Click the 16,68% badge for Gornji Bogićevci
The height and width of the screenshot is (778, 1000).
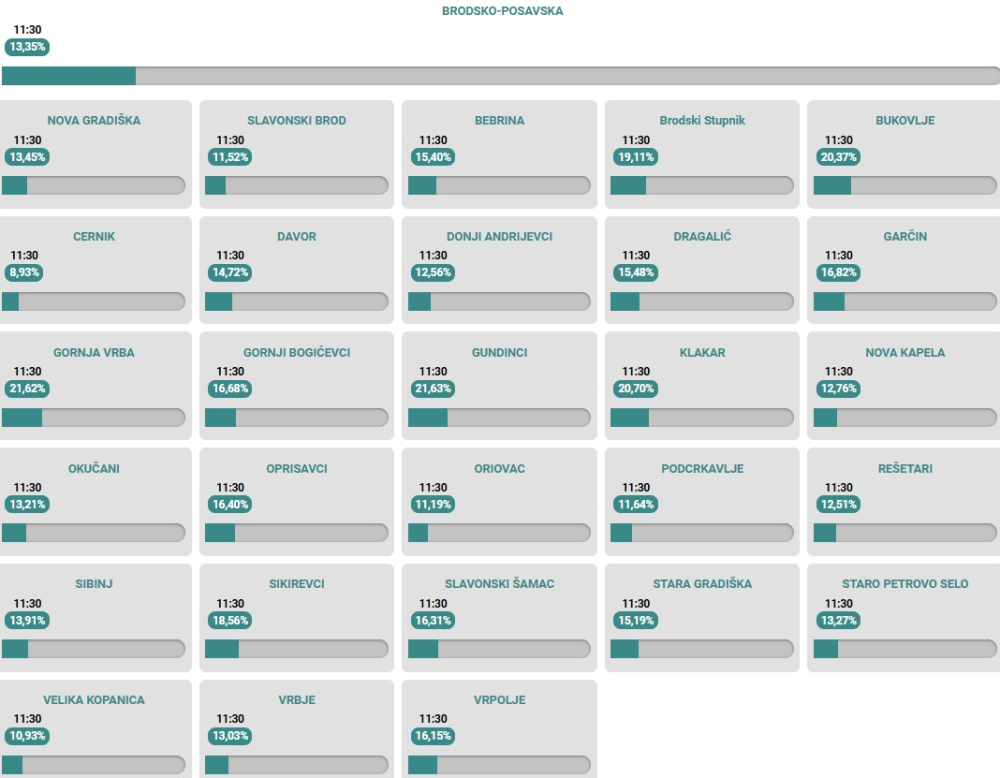coord(230,388)
